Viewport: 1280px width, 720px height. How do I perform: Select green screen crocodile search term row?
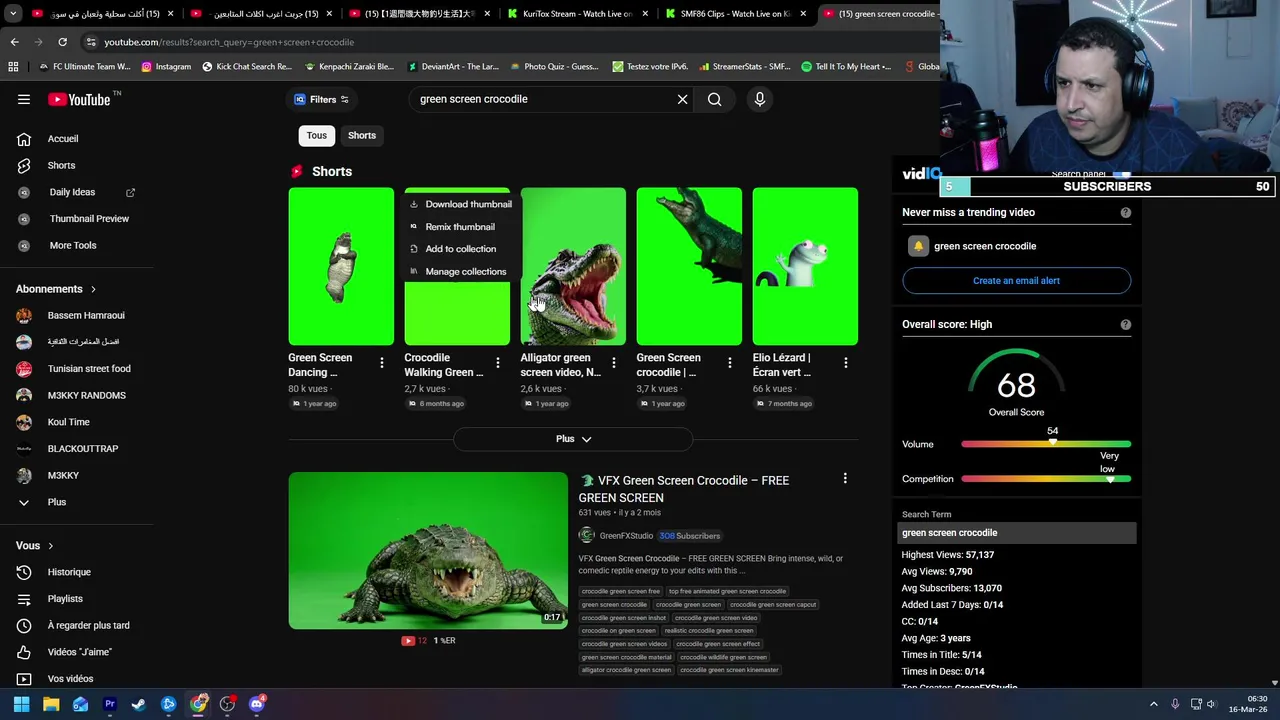(1017, 533)
